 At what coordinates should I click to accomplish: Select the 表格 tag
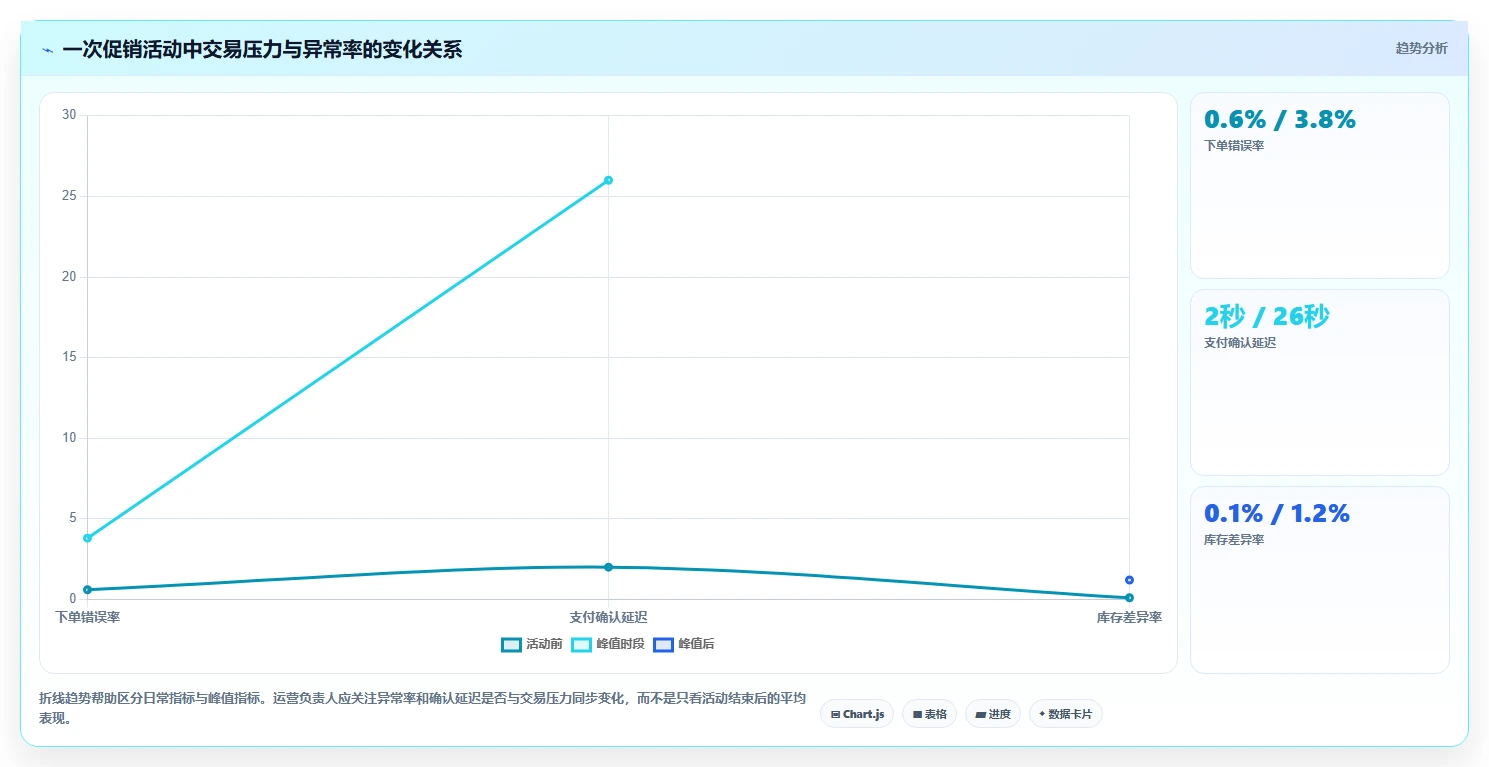[929, 714]
